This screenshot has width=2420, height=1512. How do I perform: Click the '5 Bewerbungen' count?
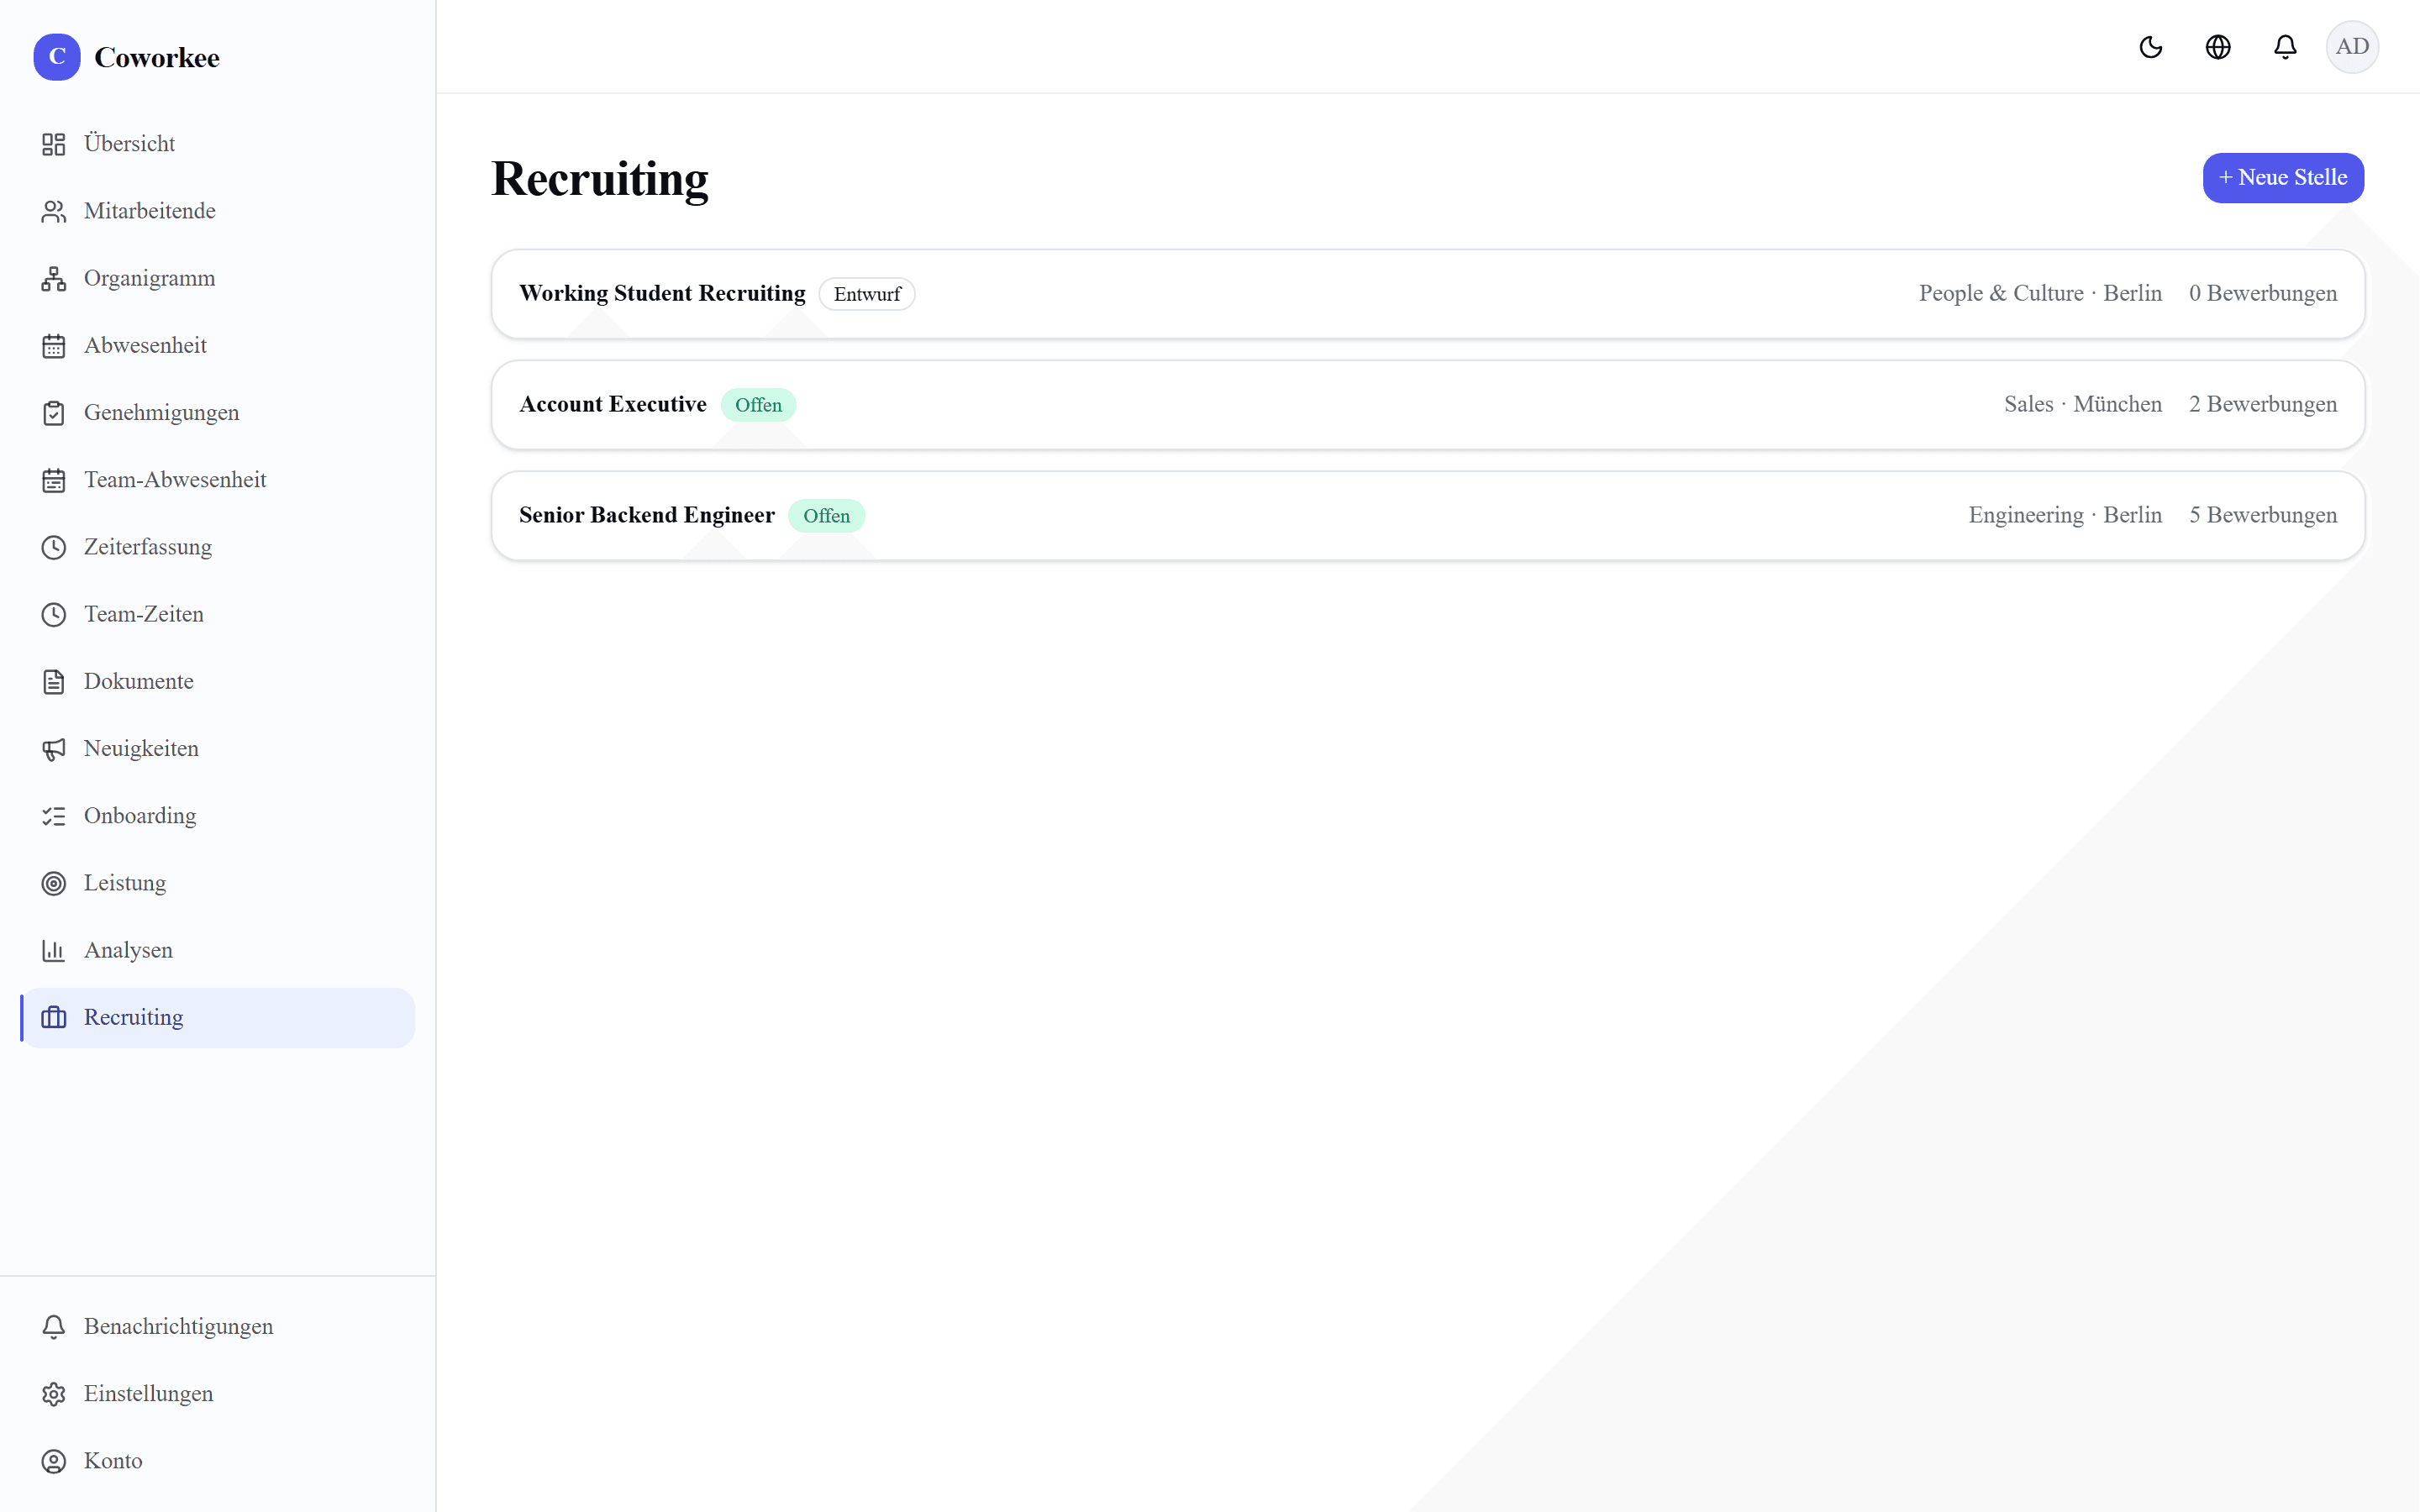(x=2263, y=516)
